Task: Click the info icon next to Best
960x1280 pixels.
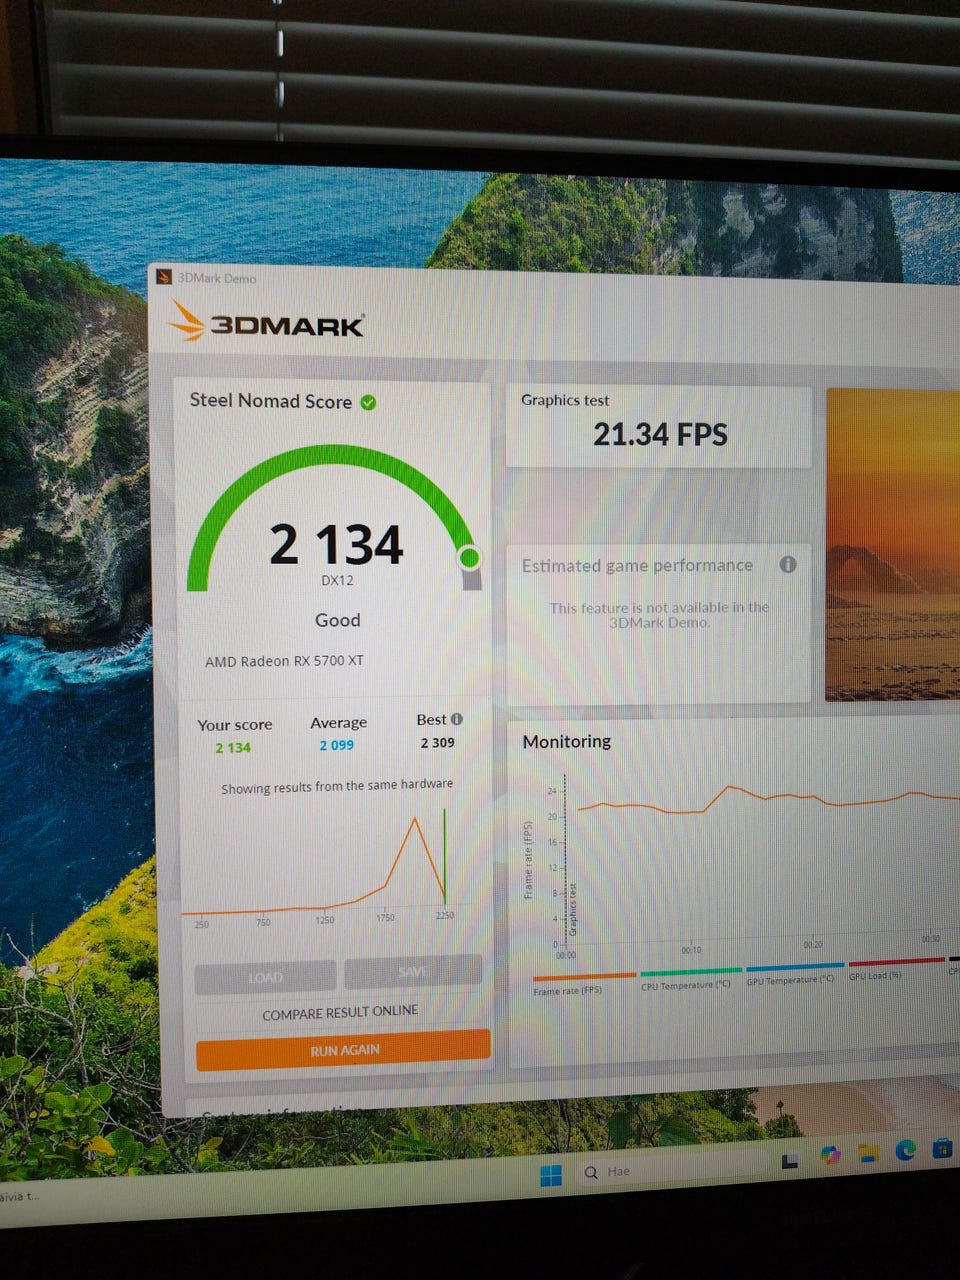Action: tap(457, 719)
